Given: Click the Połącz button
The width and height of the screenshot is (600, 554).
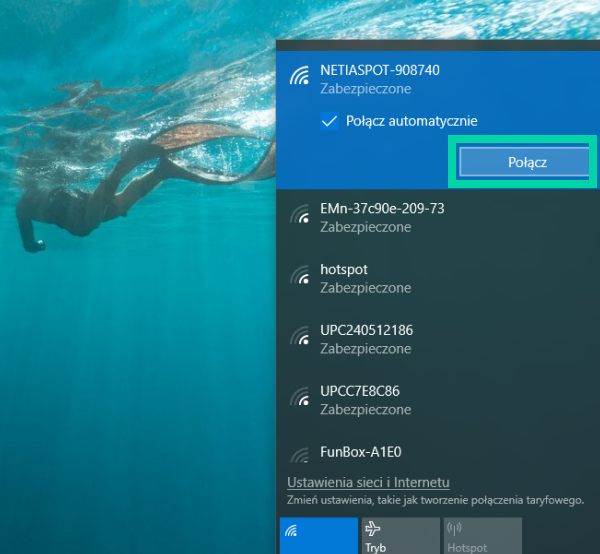Looking at the screenshot, I should tap(522, 162).
